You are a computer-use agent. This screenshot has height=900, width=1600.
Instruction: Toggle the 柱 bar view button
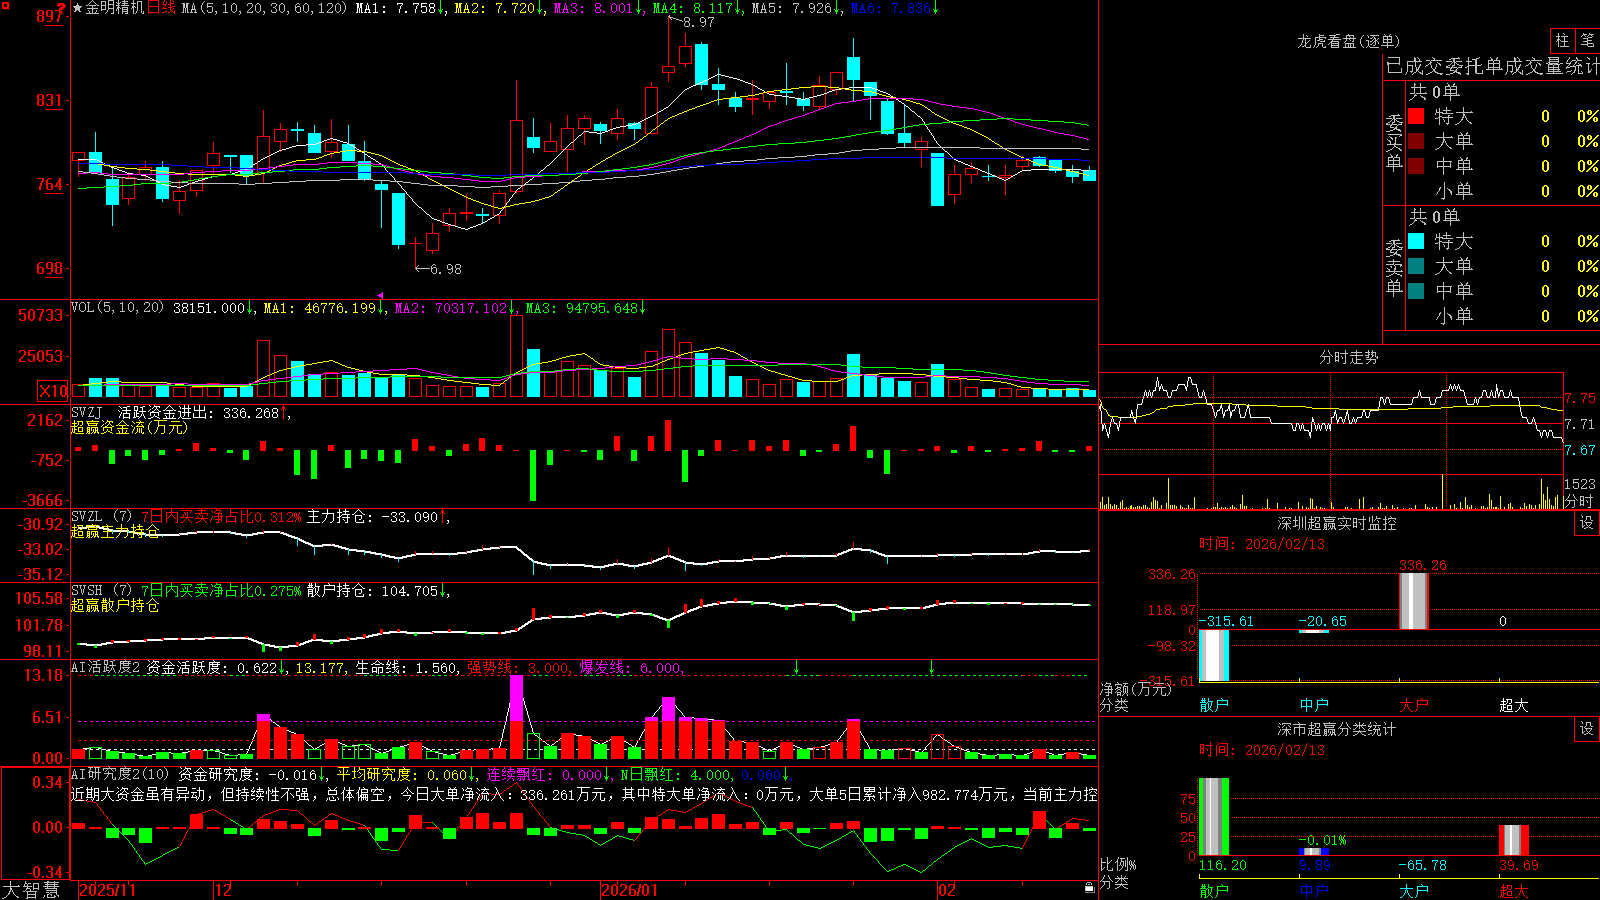(1562, 41)
